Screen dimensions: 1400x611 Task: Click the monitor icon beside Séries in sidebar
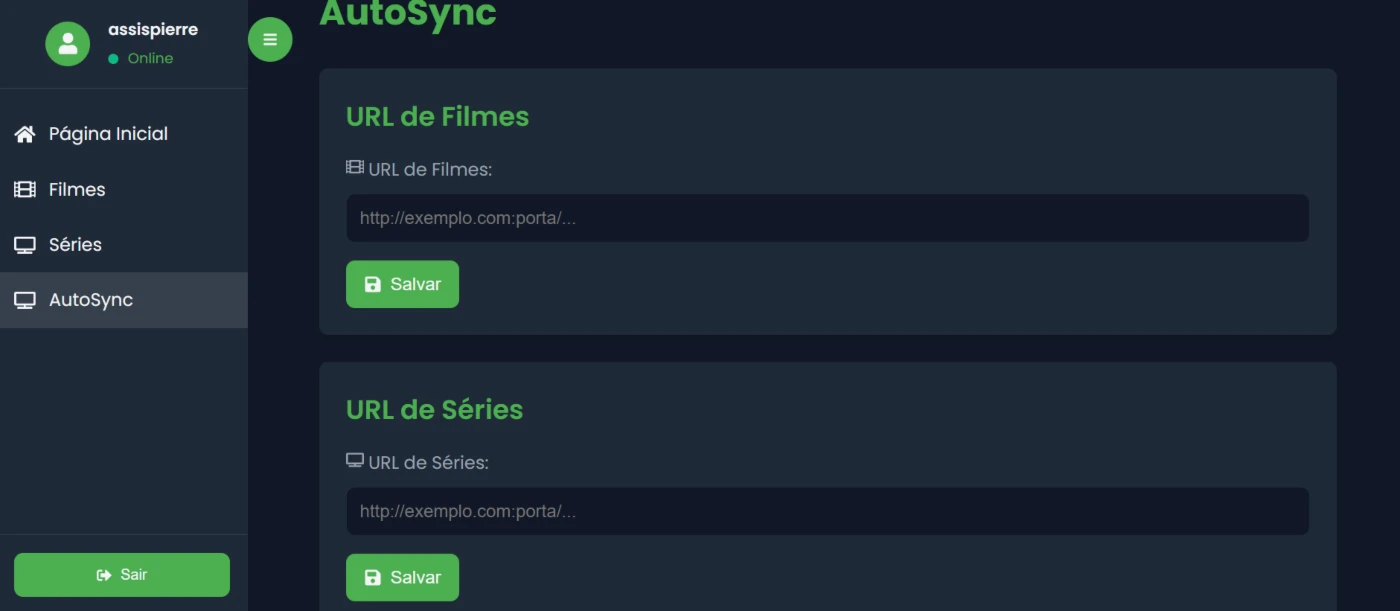[25, 245]
